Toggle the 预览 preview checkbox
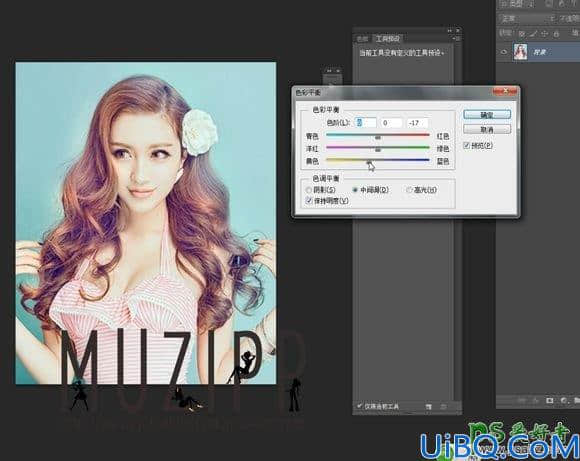 click(x=466, y=145)
